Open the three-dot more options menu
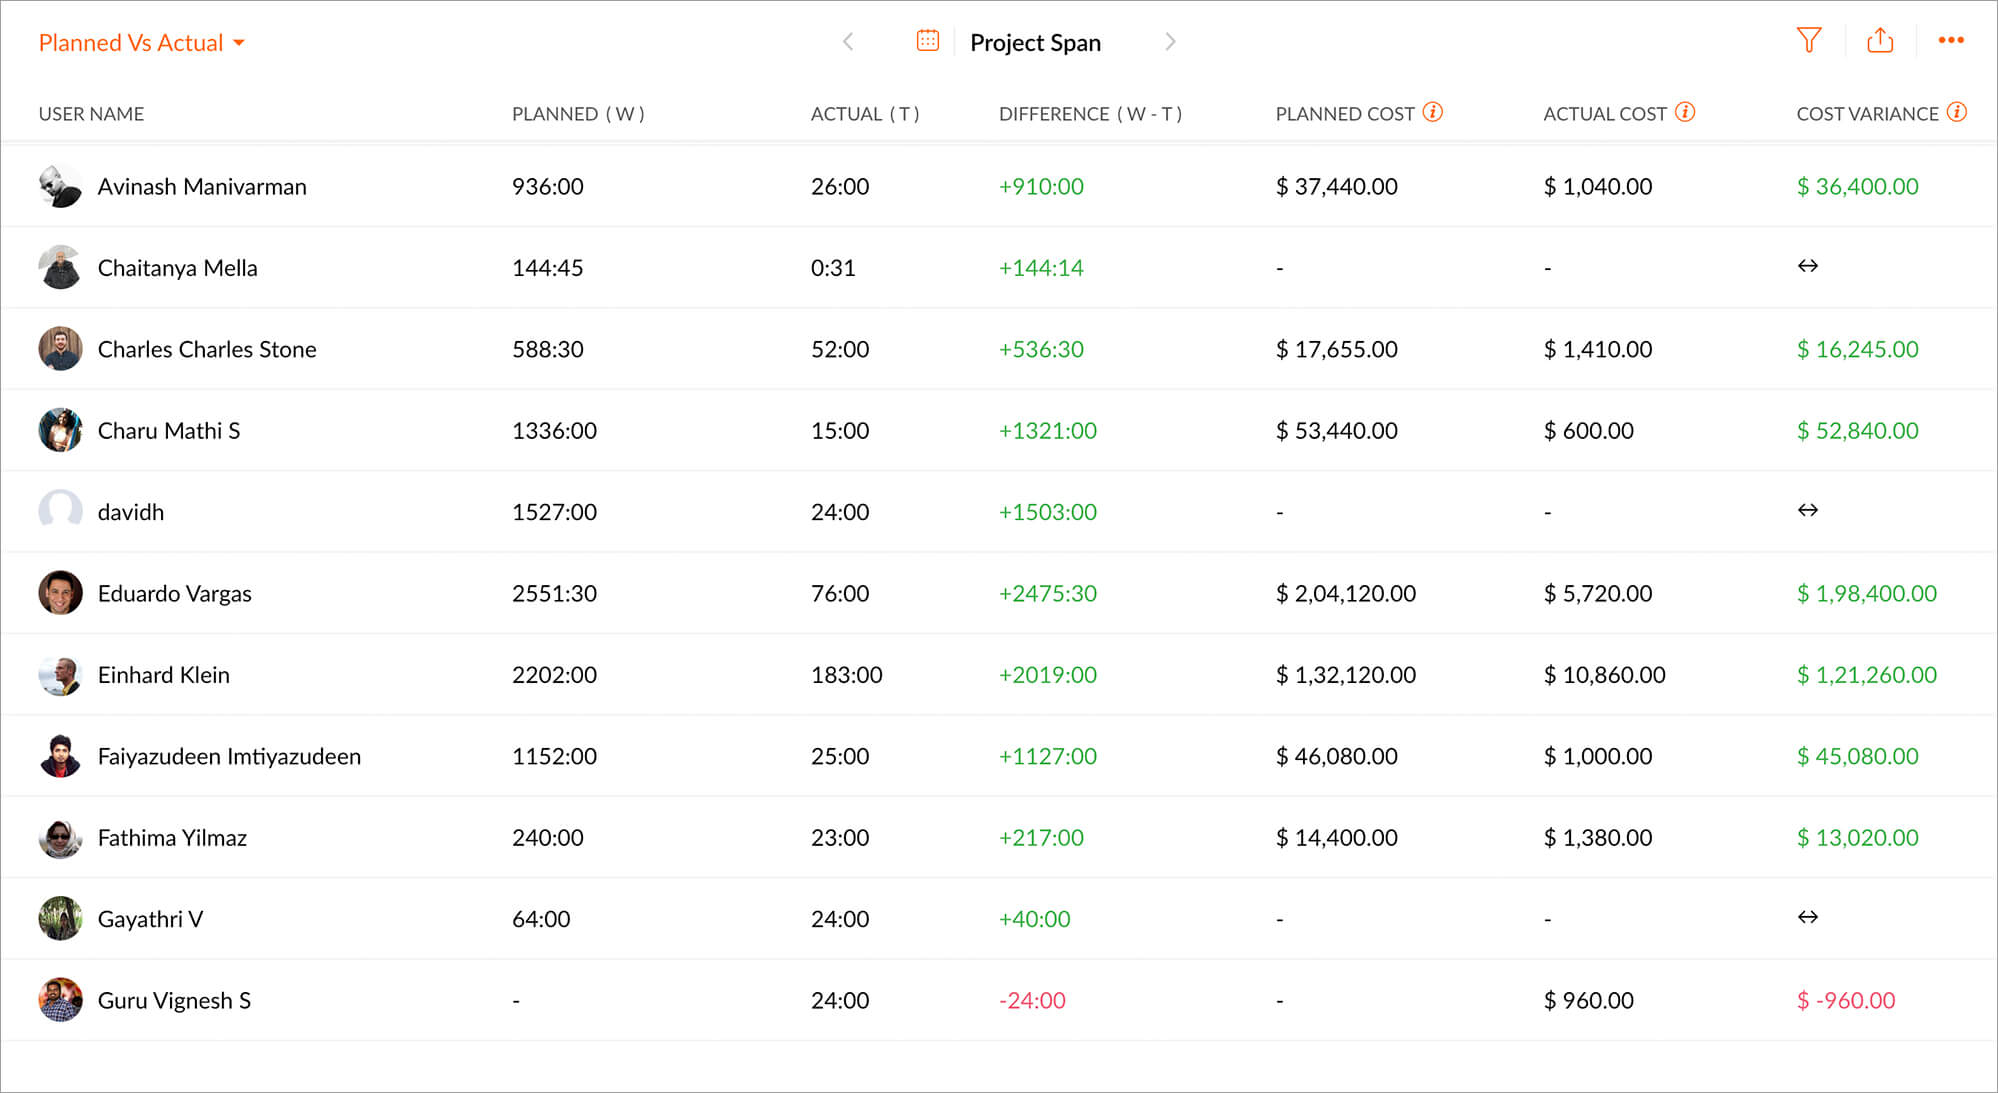The height and width of the screenshot is (1093, 1998). point(1951,41)
